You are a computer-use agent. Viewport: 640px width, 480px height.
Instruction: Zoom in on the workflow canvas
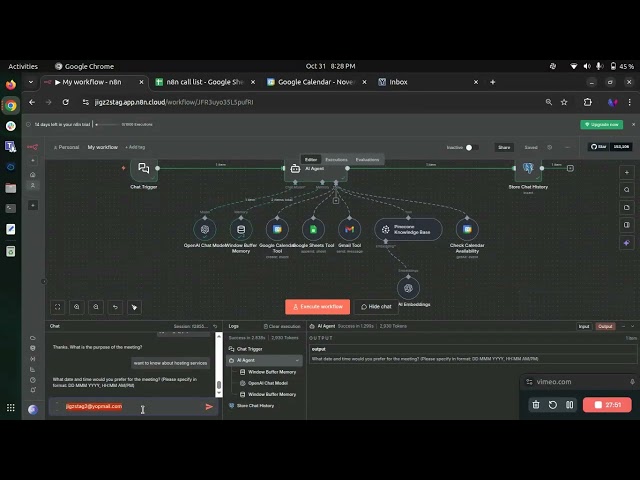pyautogui.click(x=77, y=307)
